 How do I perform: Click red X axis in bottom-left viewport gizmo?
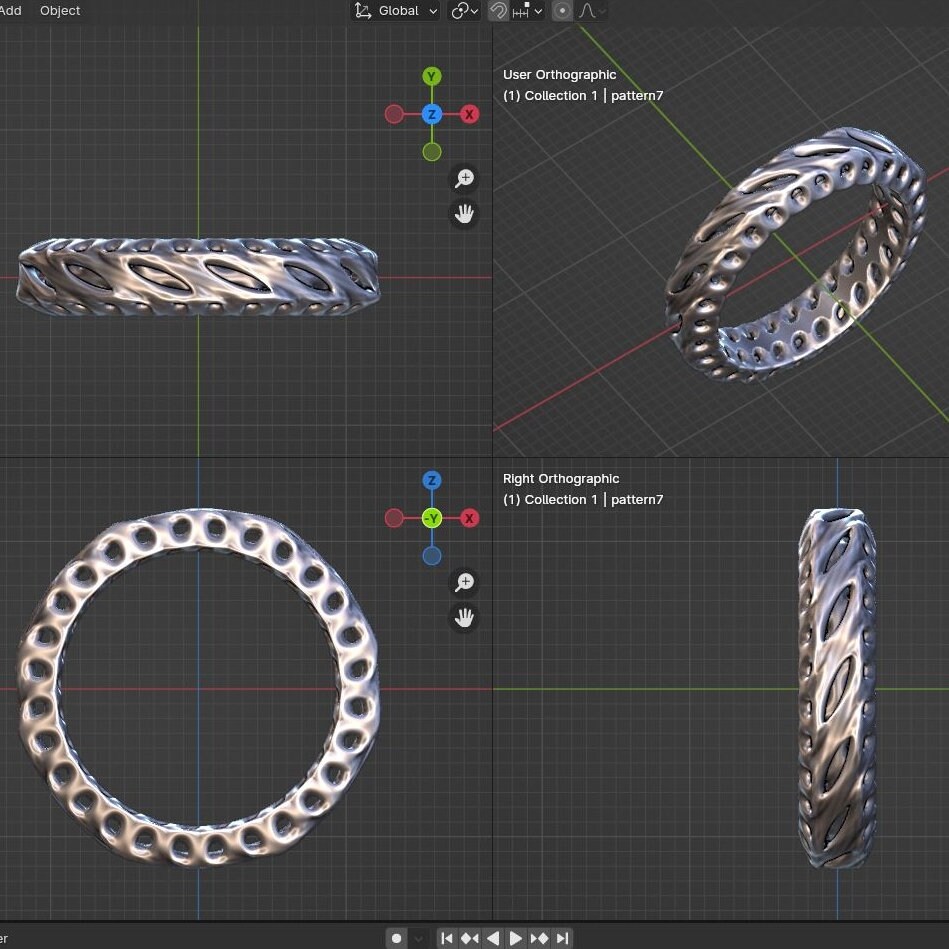470,518
